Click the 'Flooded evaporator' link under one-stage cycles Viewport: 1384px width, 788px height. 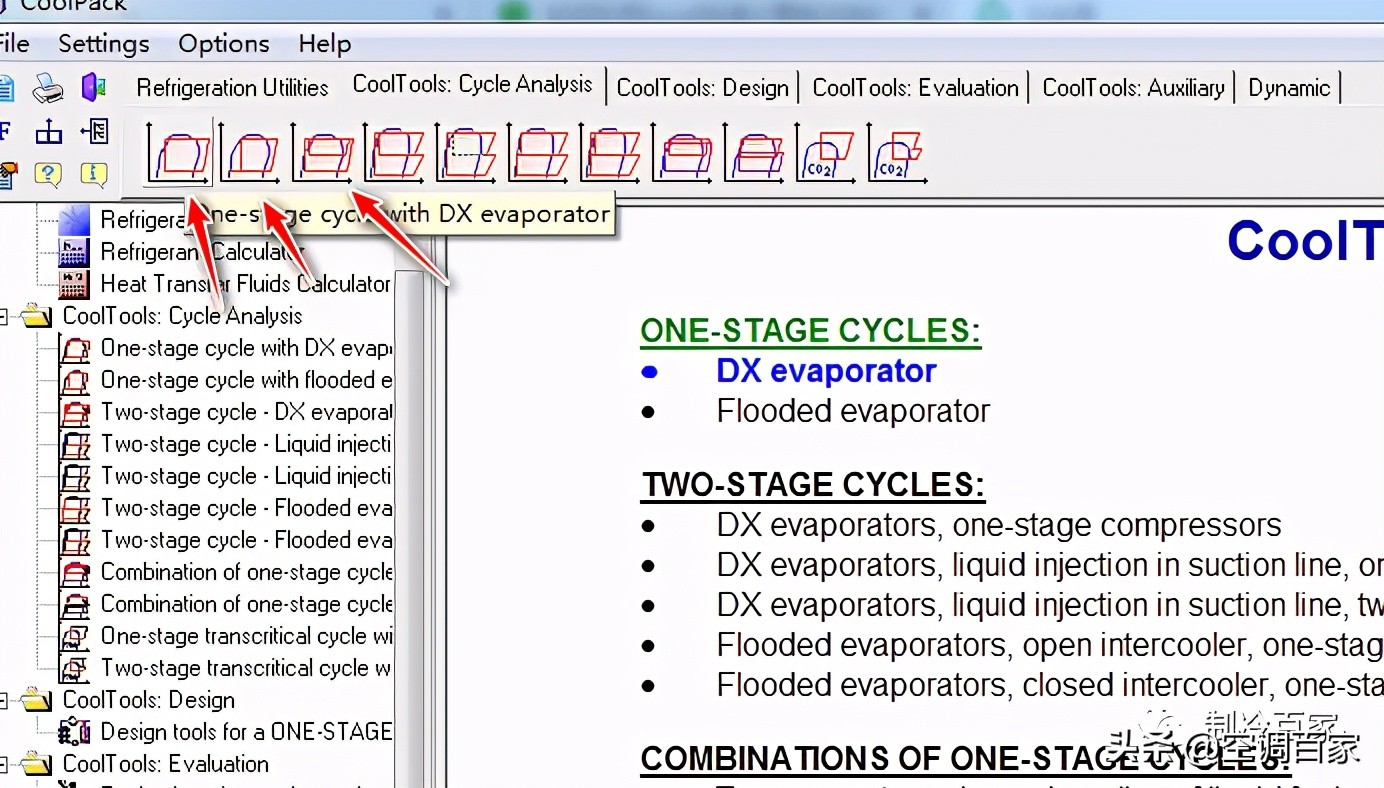click(x=853, y=411)
